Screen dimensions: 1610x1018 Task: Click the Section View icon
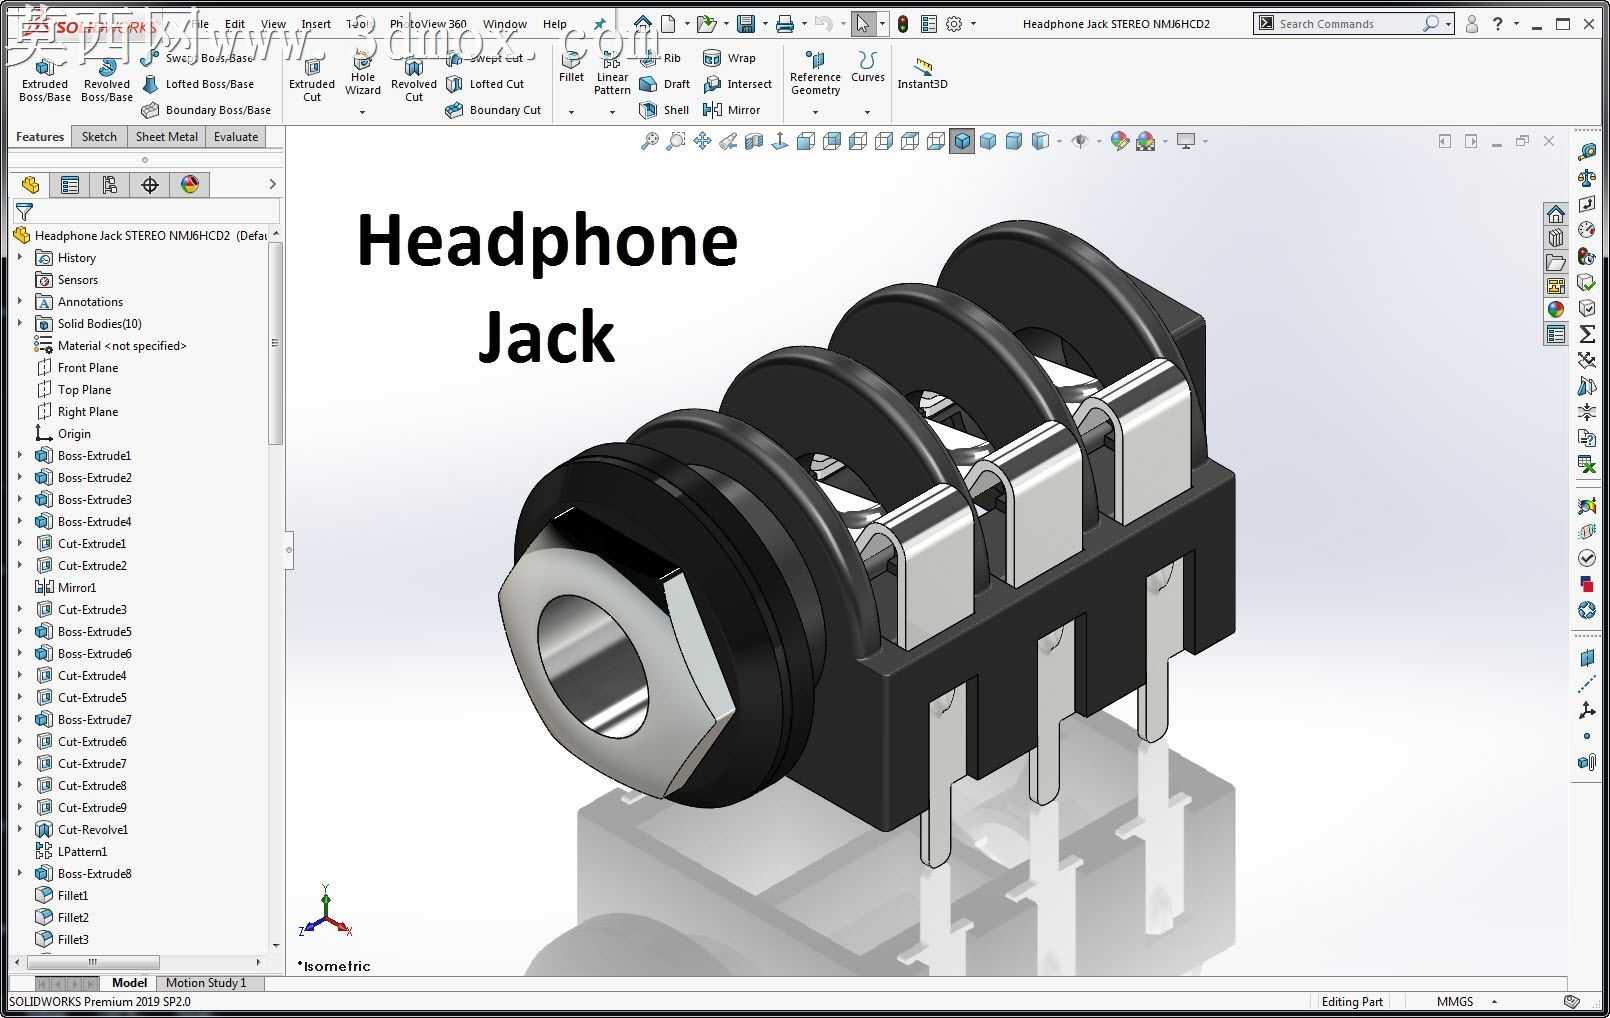[754, 141]
